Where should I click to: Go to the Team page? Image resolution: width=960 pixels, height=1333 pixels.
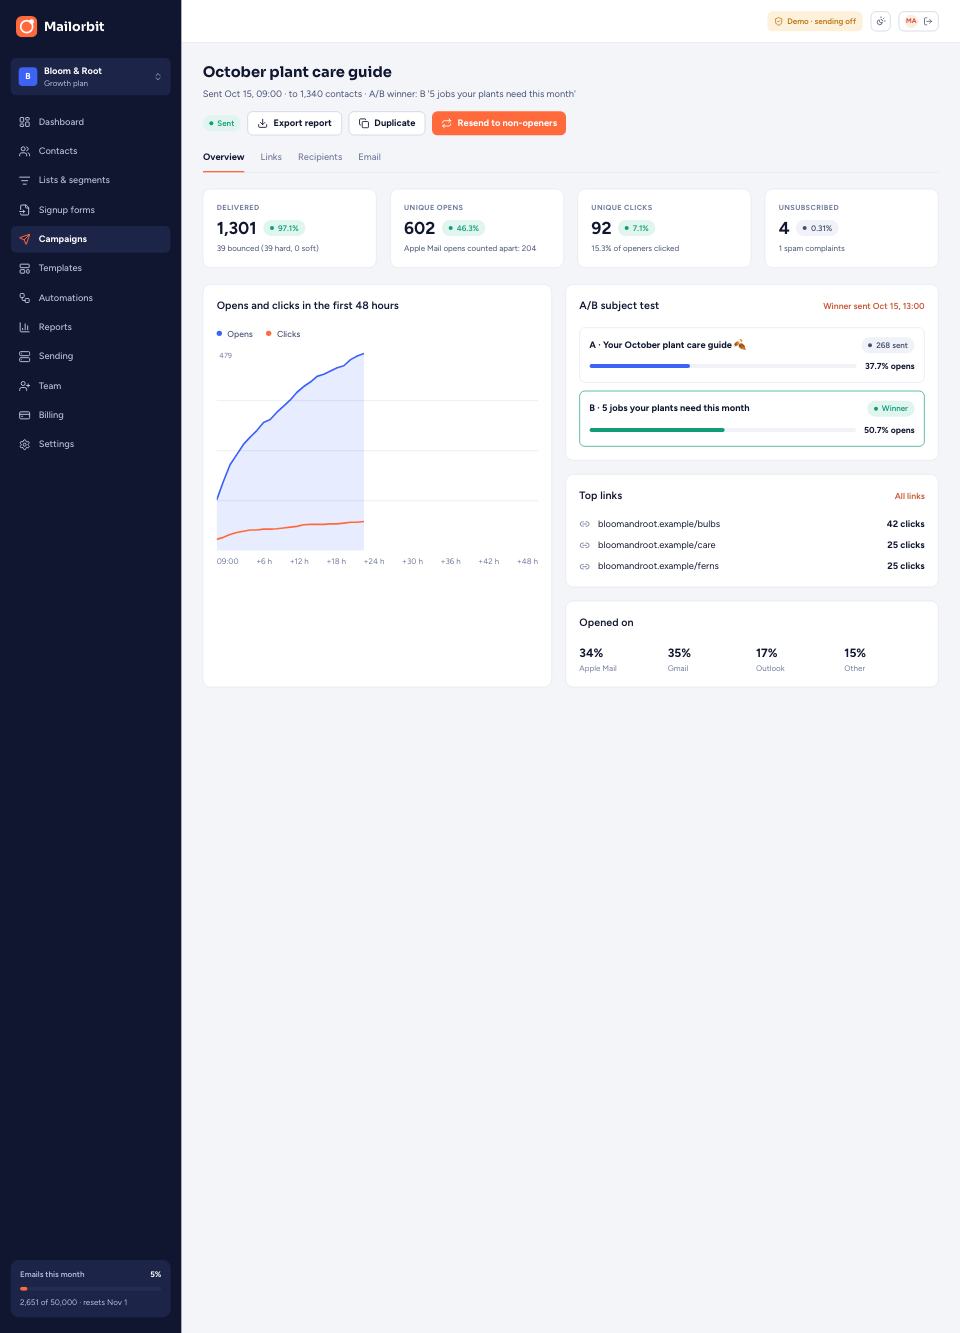(90, 386)
